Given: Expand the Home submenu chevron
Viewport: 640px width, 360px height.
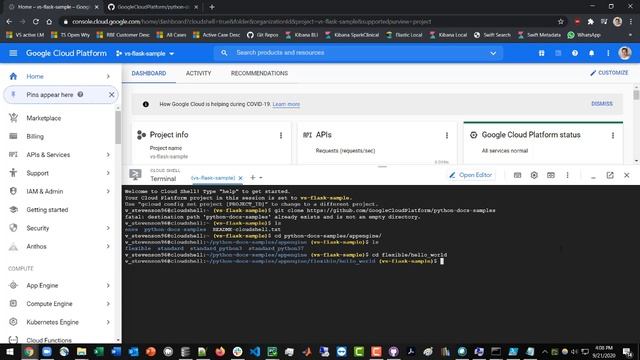Looking at the screenshot, I should (108, 76).
